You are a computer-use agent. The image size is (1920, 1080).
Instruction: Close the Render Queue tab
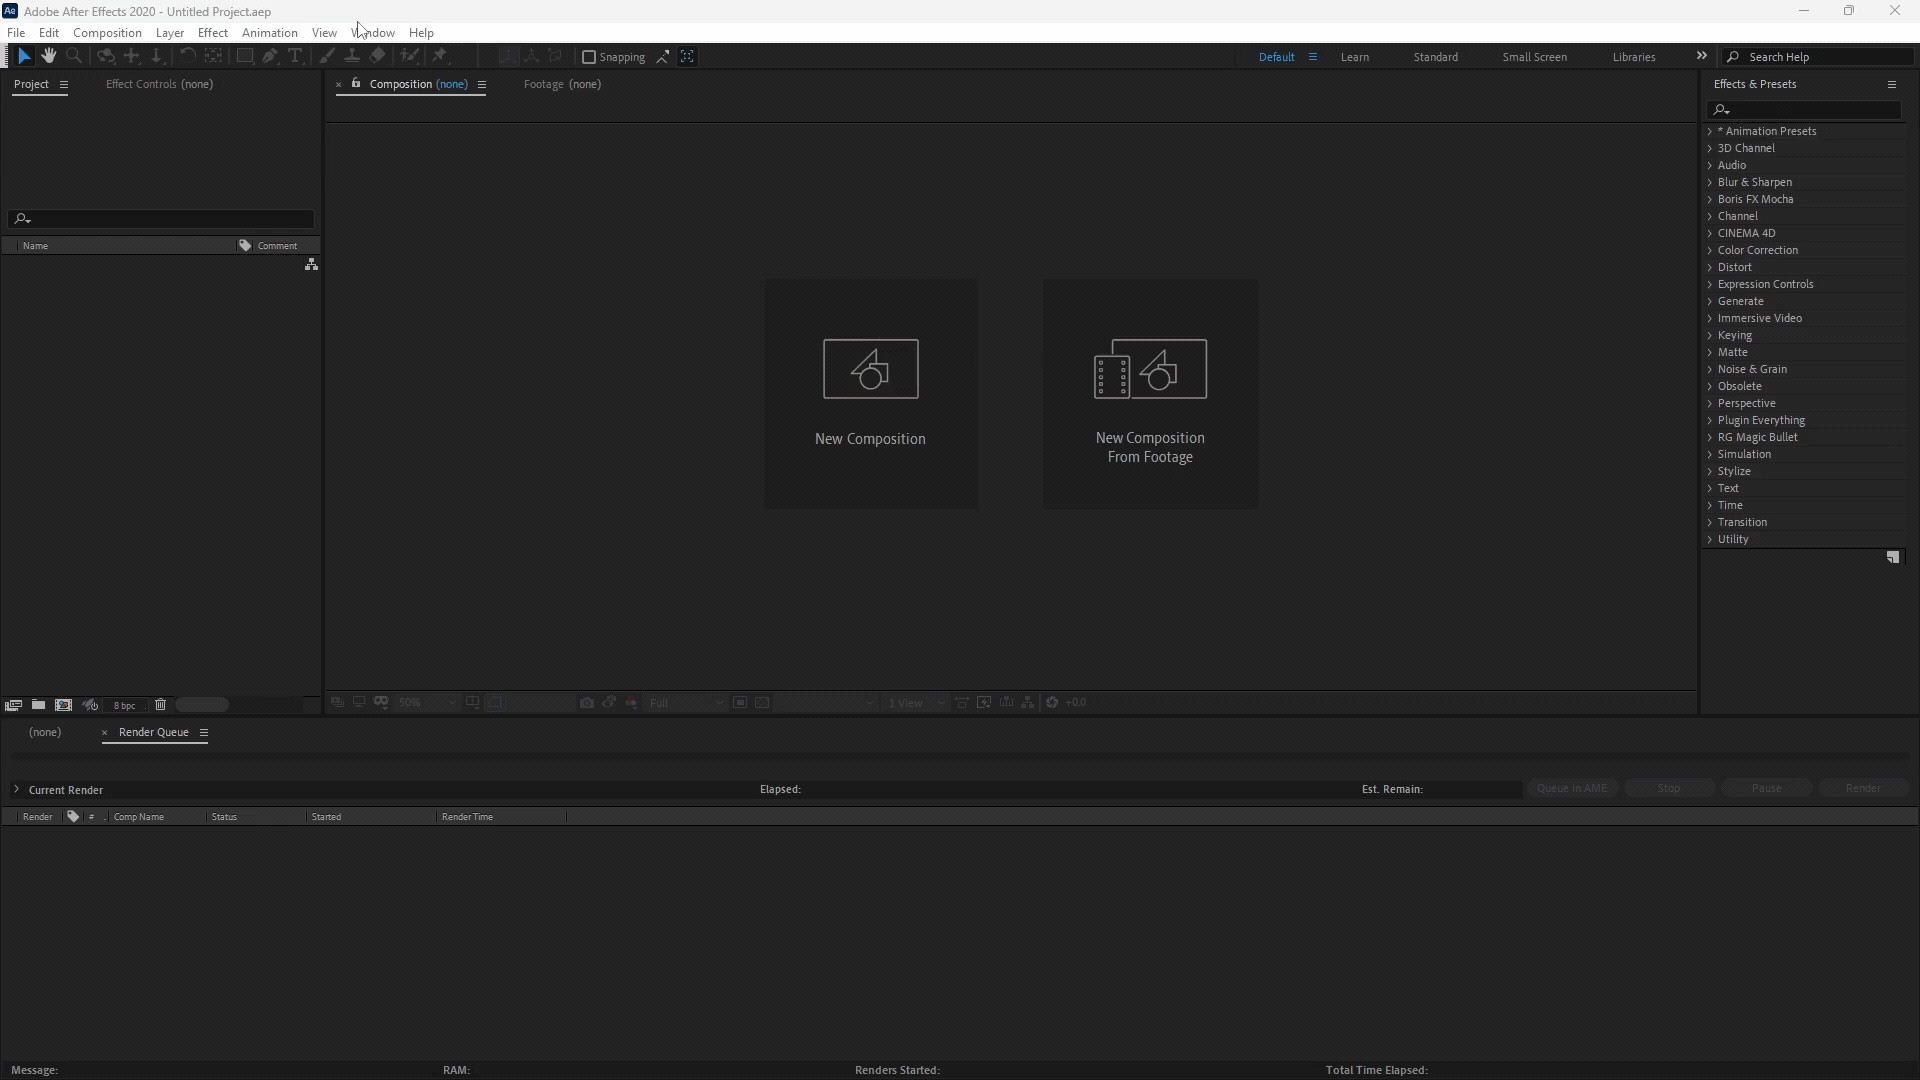pyautogui.click(x=104, y=733)
